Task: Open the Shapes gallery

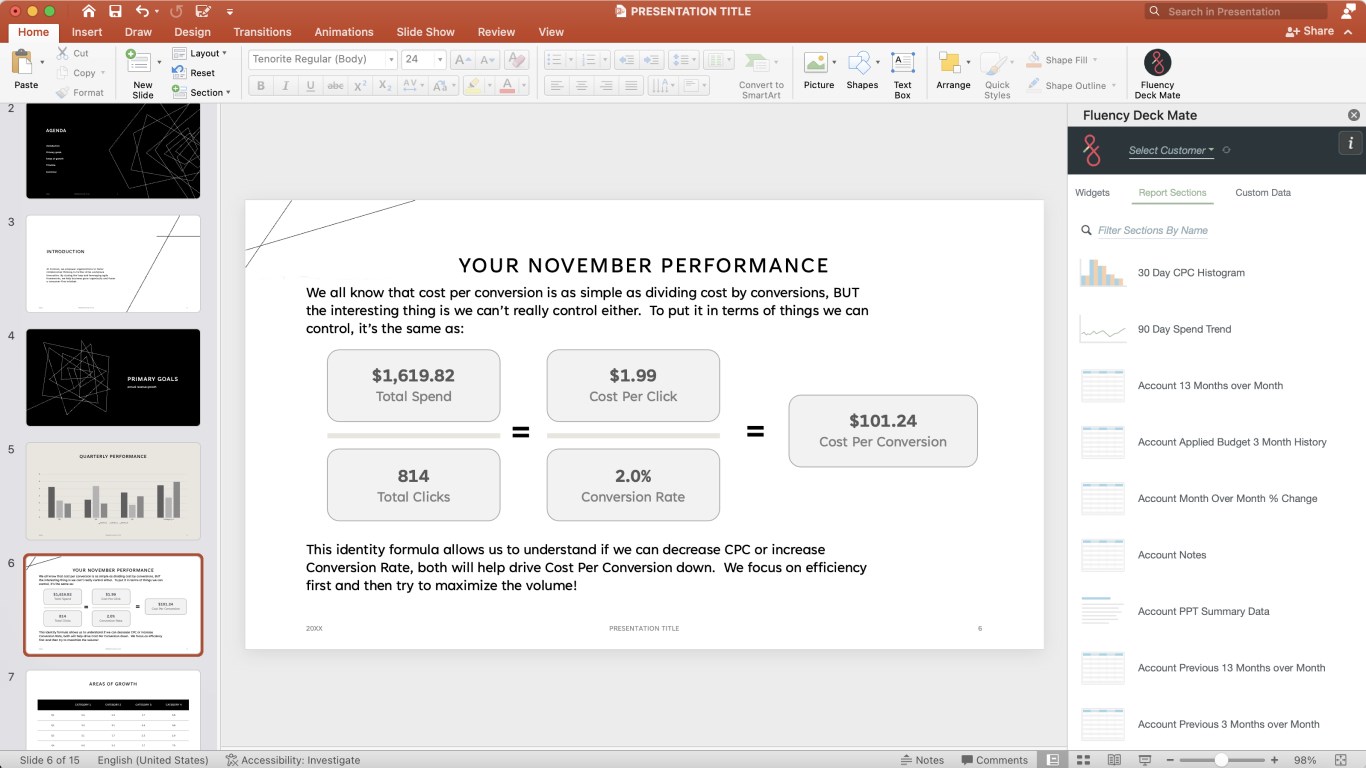Action: coord(860,70)
